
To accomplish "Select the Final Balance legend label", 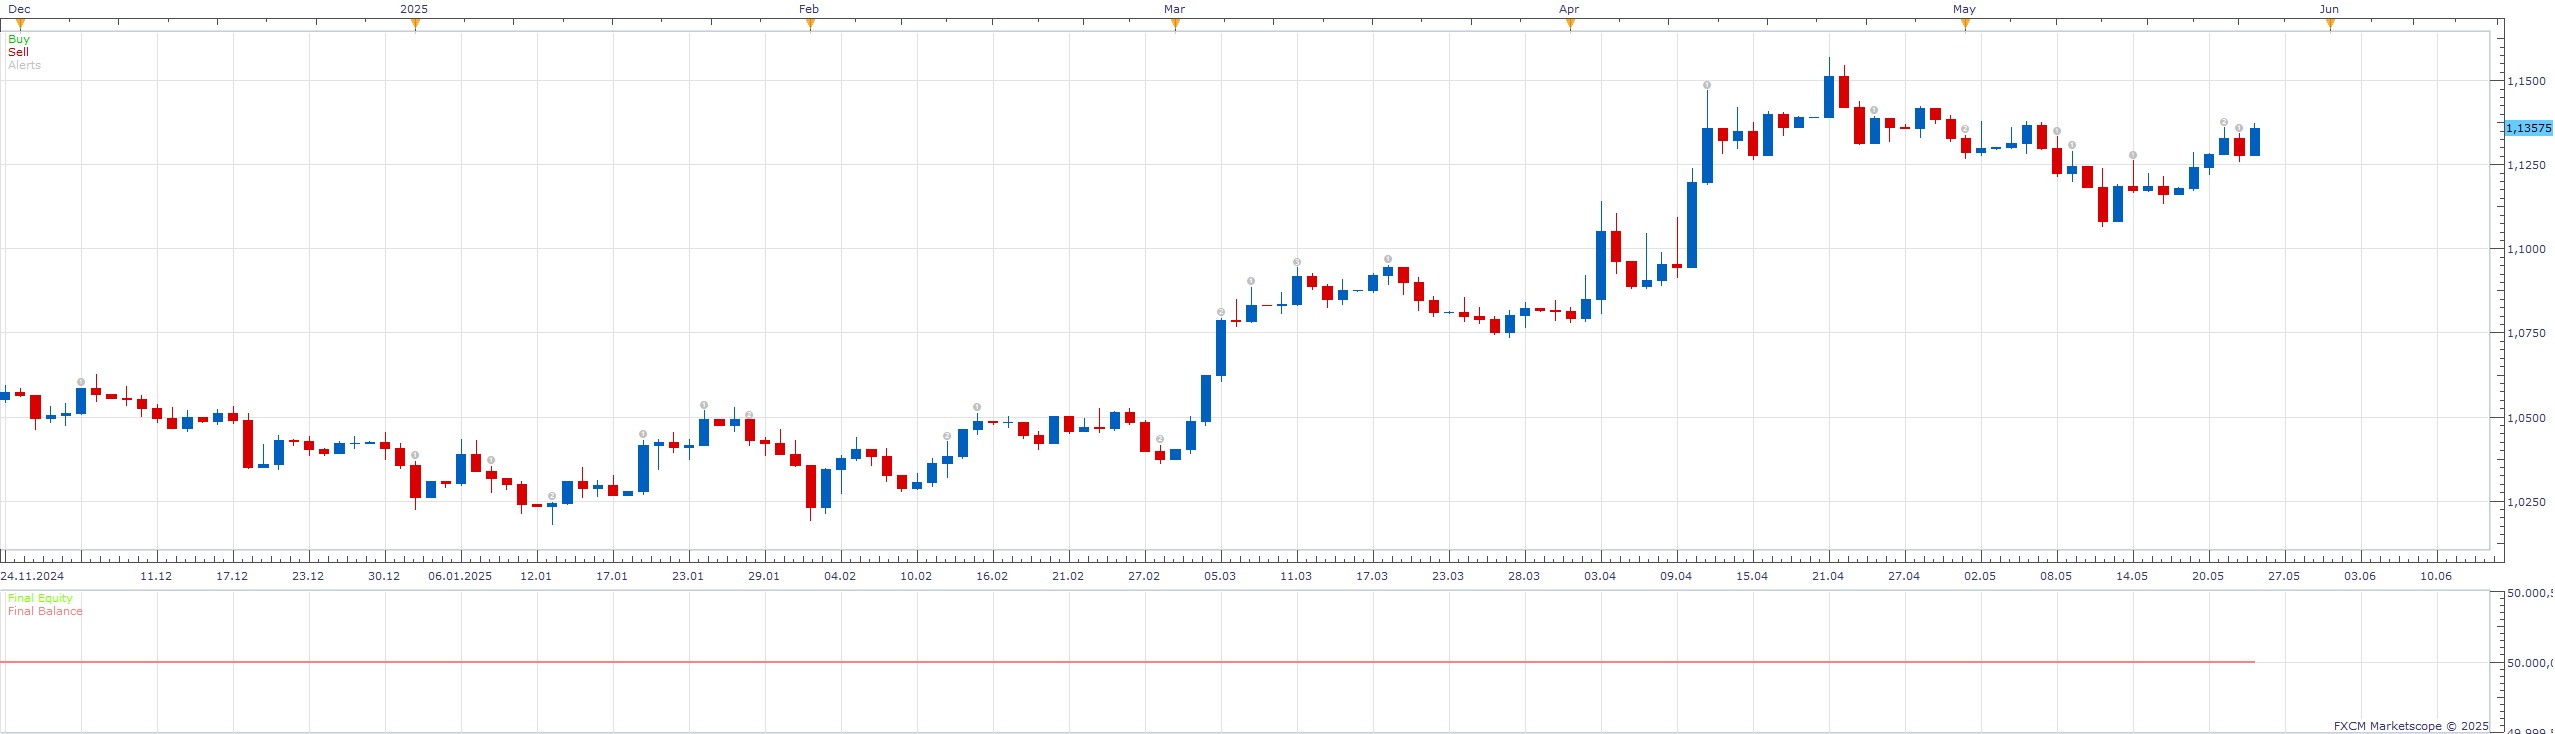I will click(45, 611).
